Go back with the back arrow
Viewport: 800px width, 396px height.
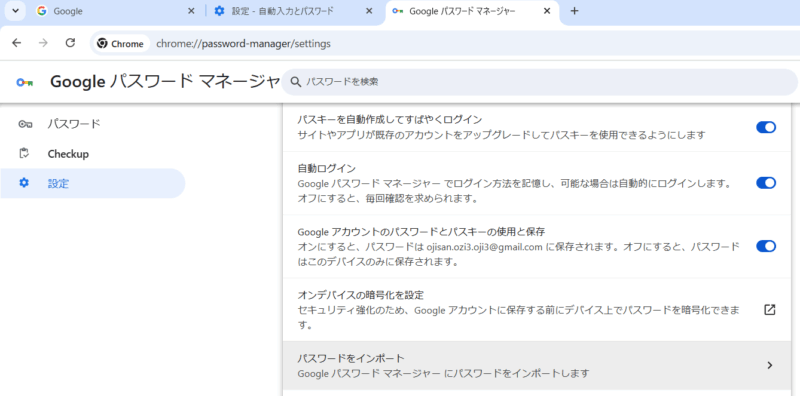17,43
